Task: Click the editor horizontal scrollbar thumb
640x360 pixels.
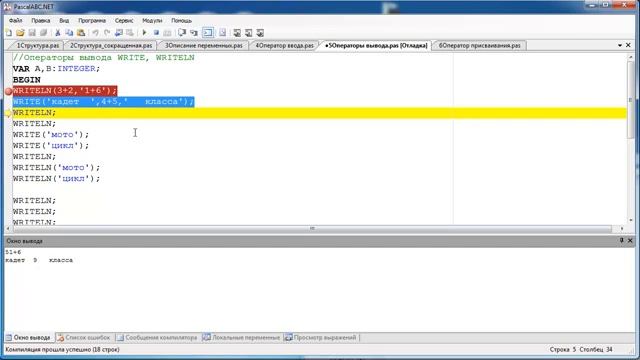Action: (312, 228)
